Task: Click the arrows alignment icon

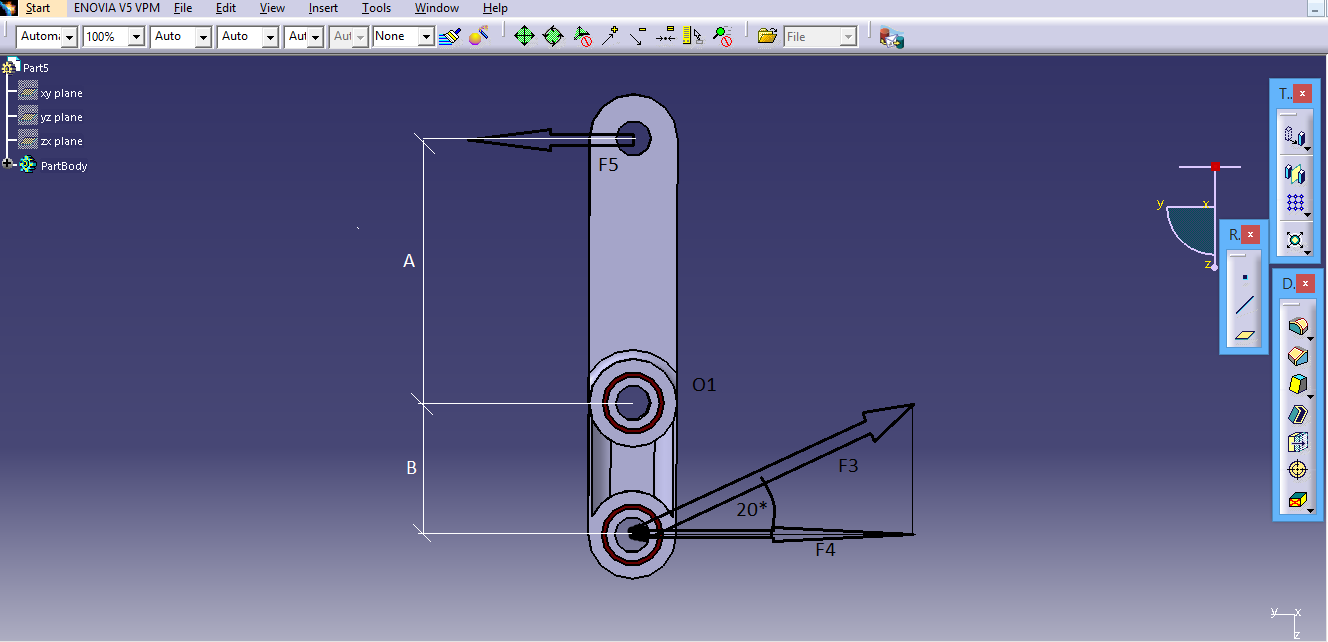Action: pos(666,36)
